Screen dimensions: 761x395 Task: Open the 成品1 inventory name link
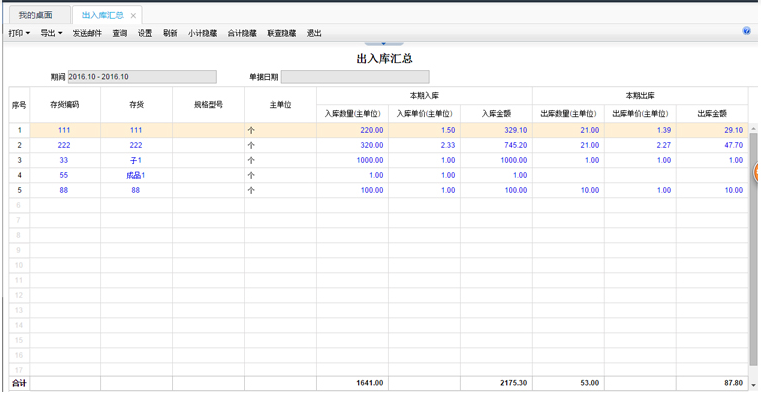[x=135, y=175]
